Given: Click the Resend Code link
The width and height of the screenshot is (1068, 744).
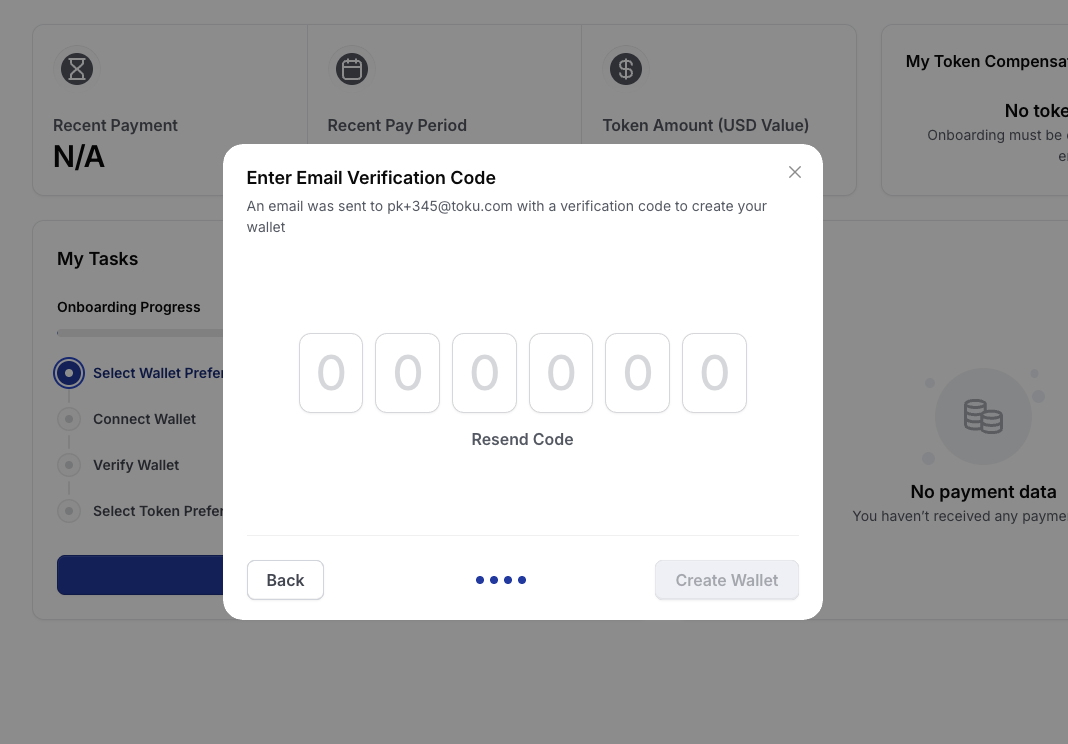Looking at the screenshot, I should (x=522, y=439).
